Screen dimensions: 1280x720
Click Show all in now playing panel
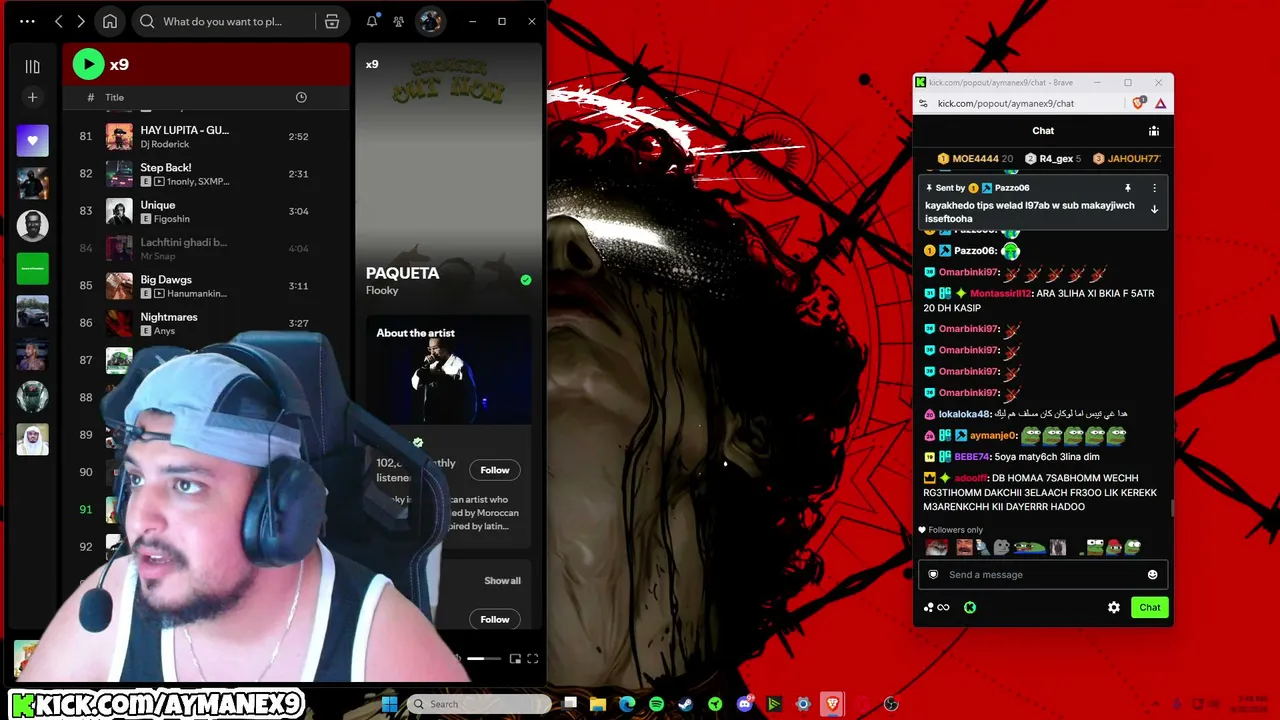[x=502, y=581]
